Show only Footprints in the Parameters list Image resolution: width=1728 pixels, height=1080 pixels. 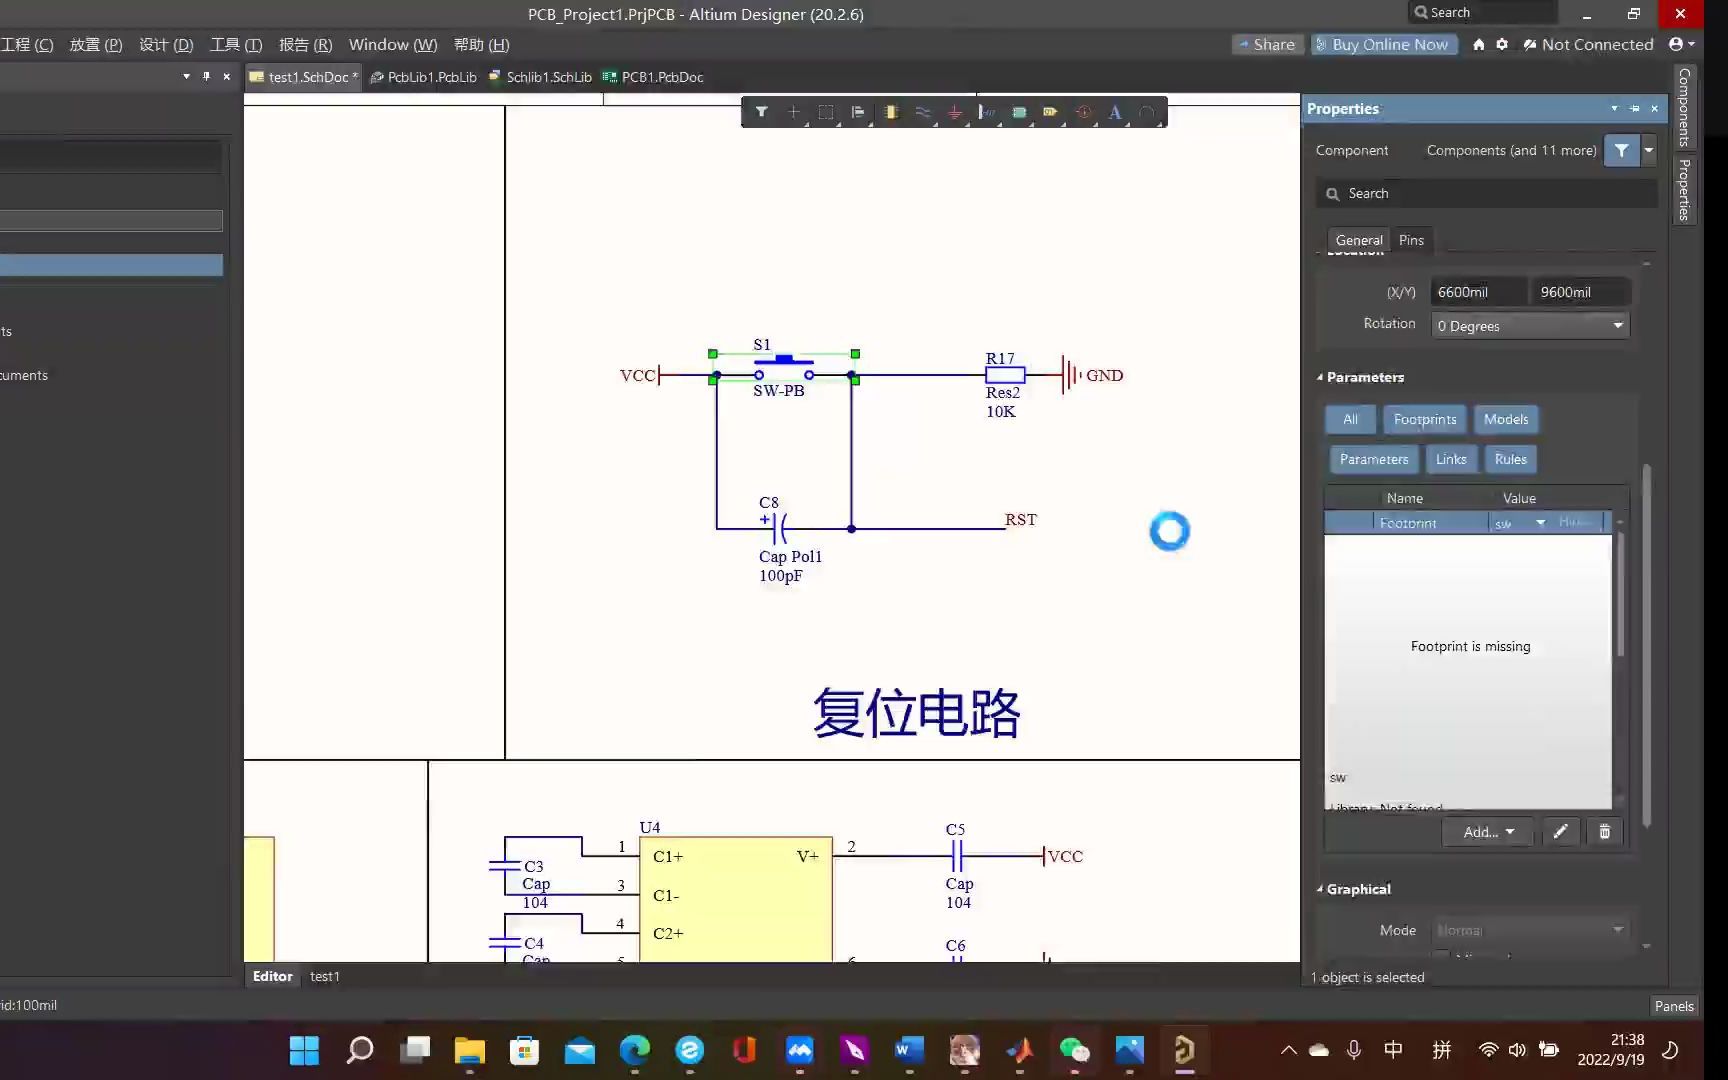(x=1424, y=419)
